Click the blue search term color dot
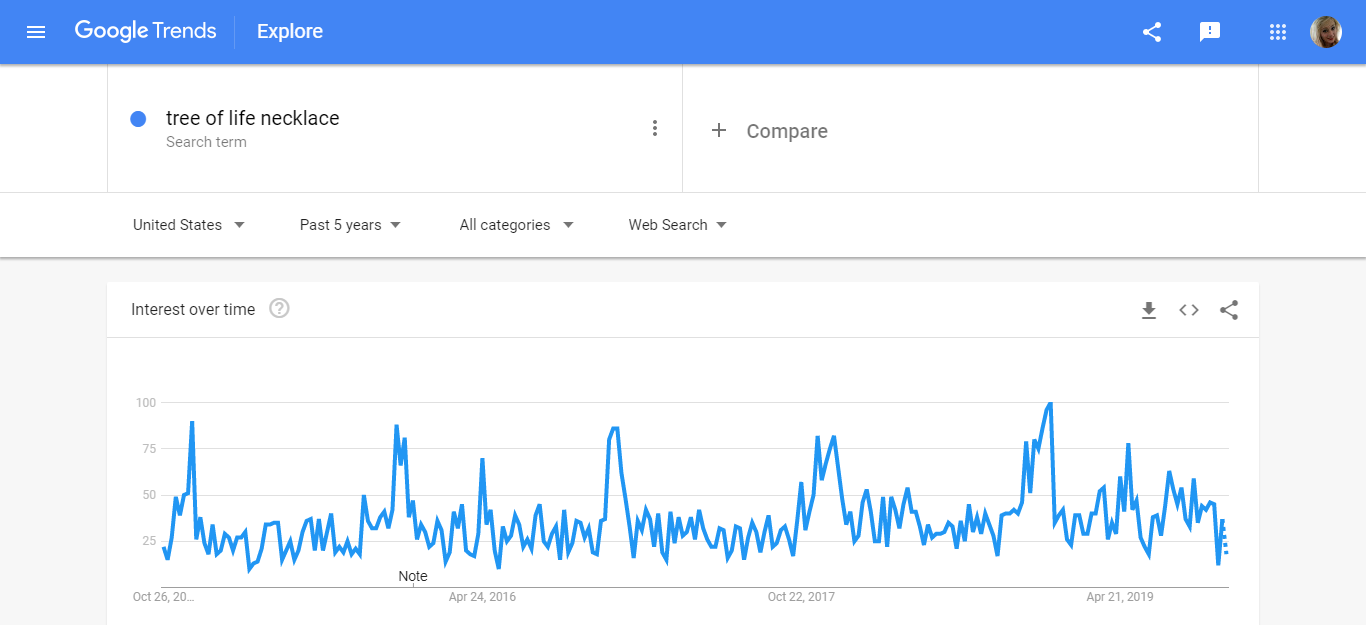This screenshot has height=625, width=1366. click(139, 119)
